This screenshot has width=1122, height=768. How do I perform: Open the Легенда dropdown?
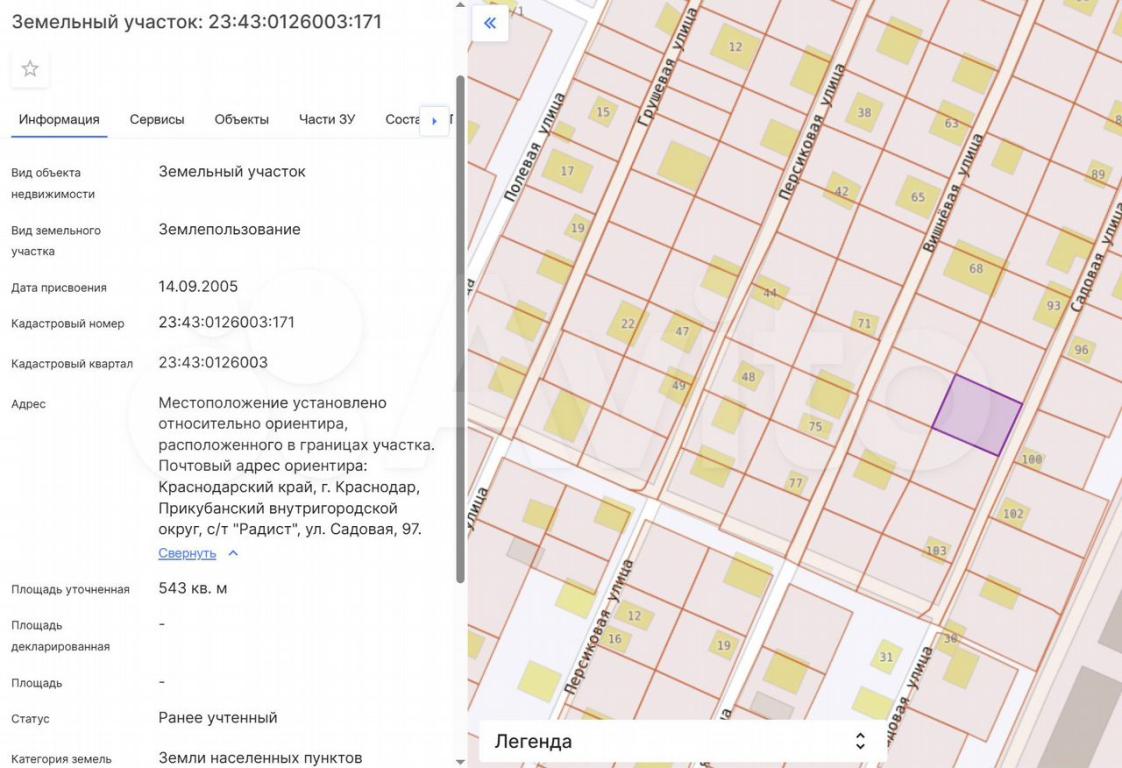(682, 741)
